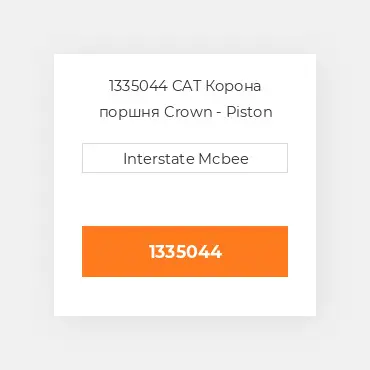Click the word 'Crown' in product title

coord(188,112)
